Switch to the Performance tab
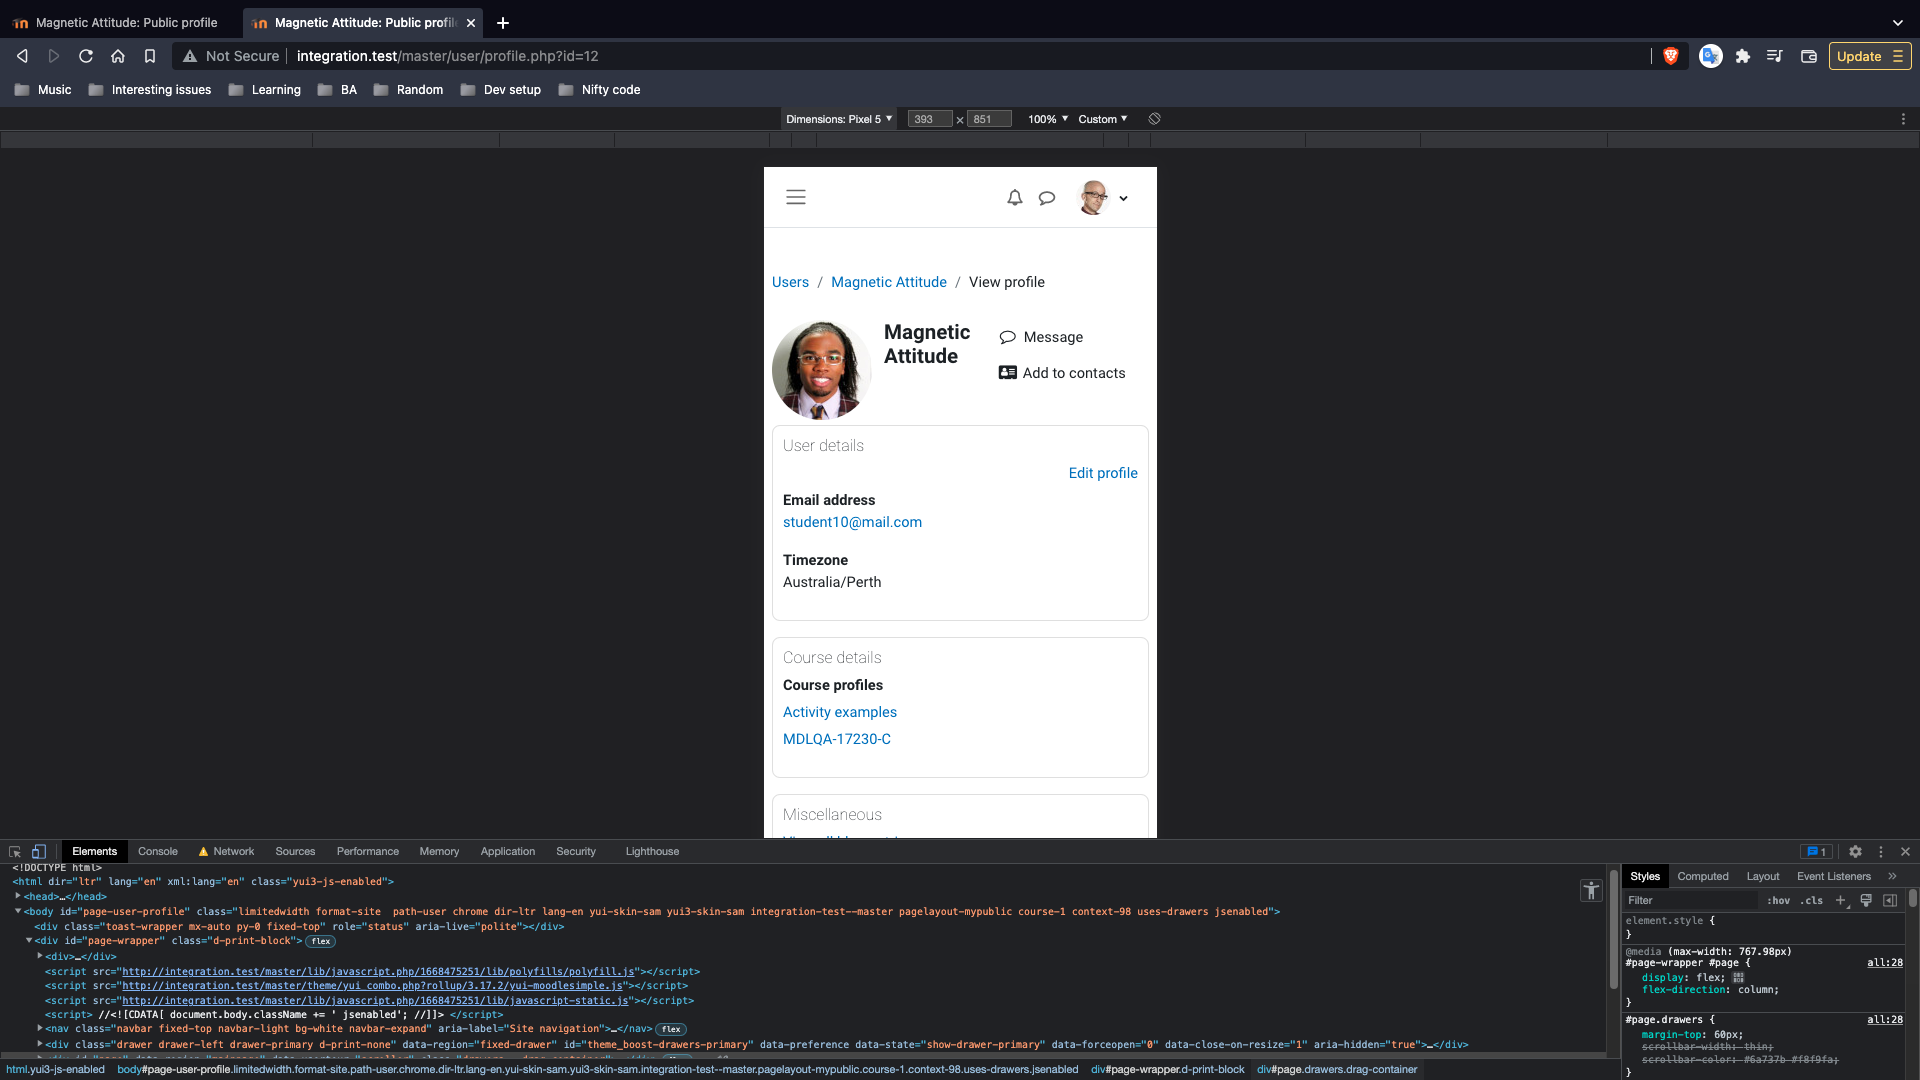 tap(368, 852)
